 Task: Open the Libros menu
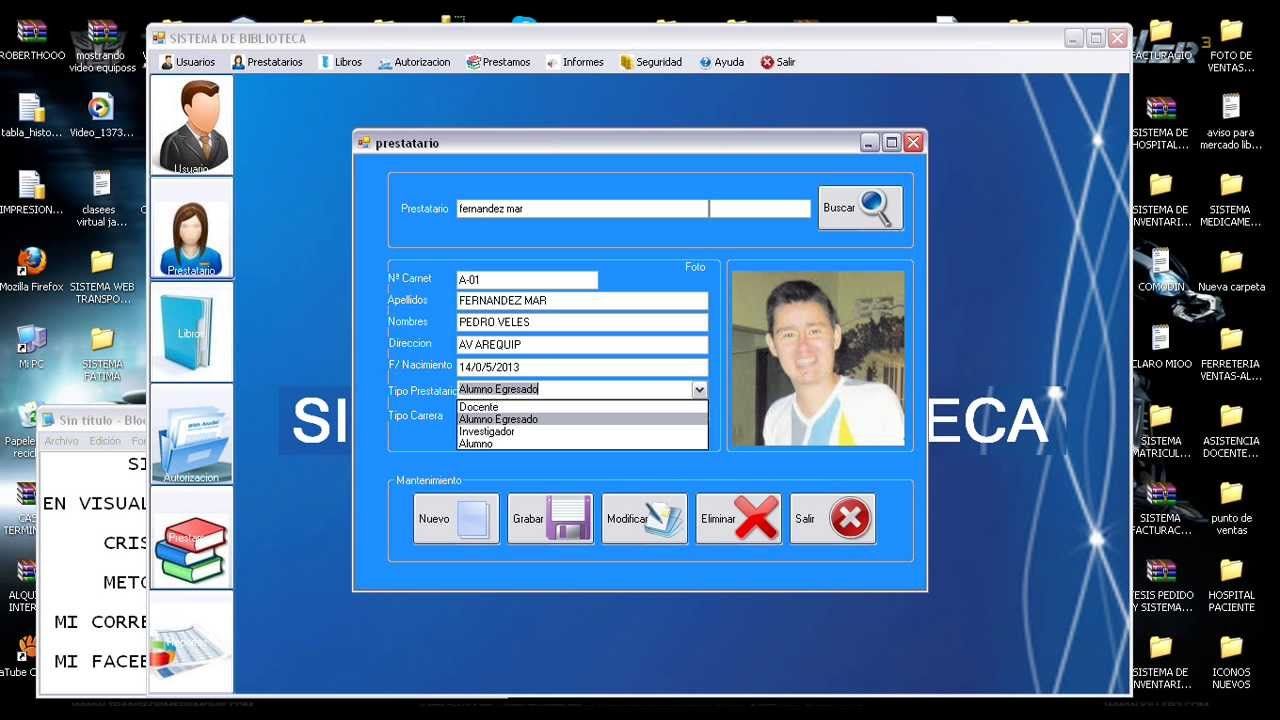click(x=341, y=62)
